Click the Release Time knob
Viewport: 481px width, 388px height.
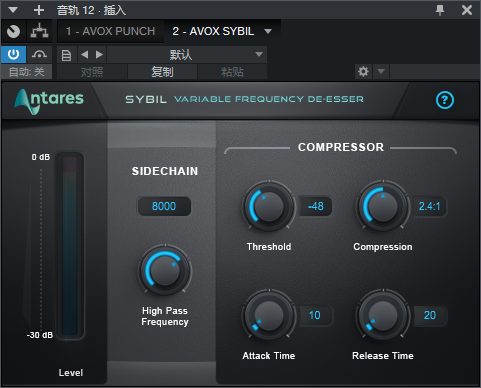[x=383, y=315]
